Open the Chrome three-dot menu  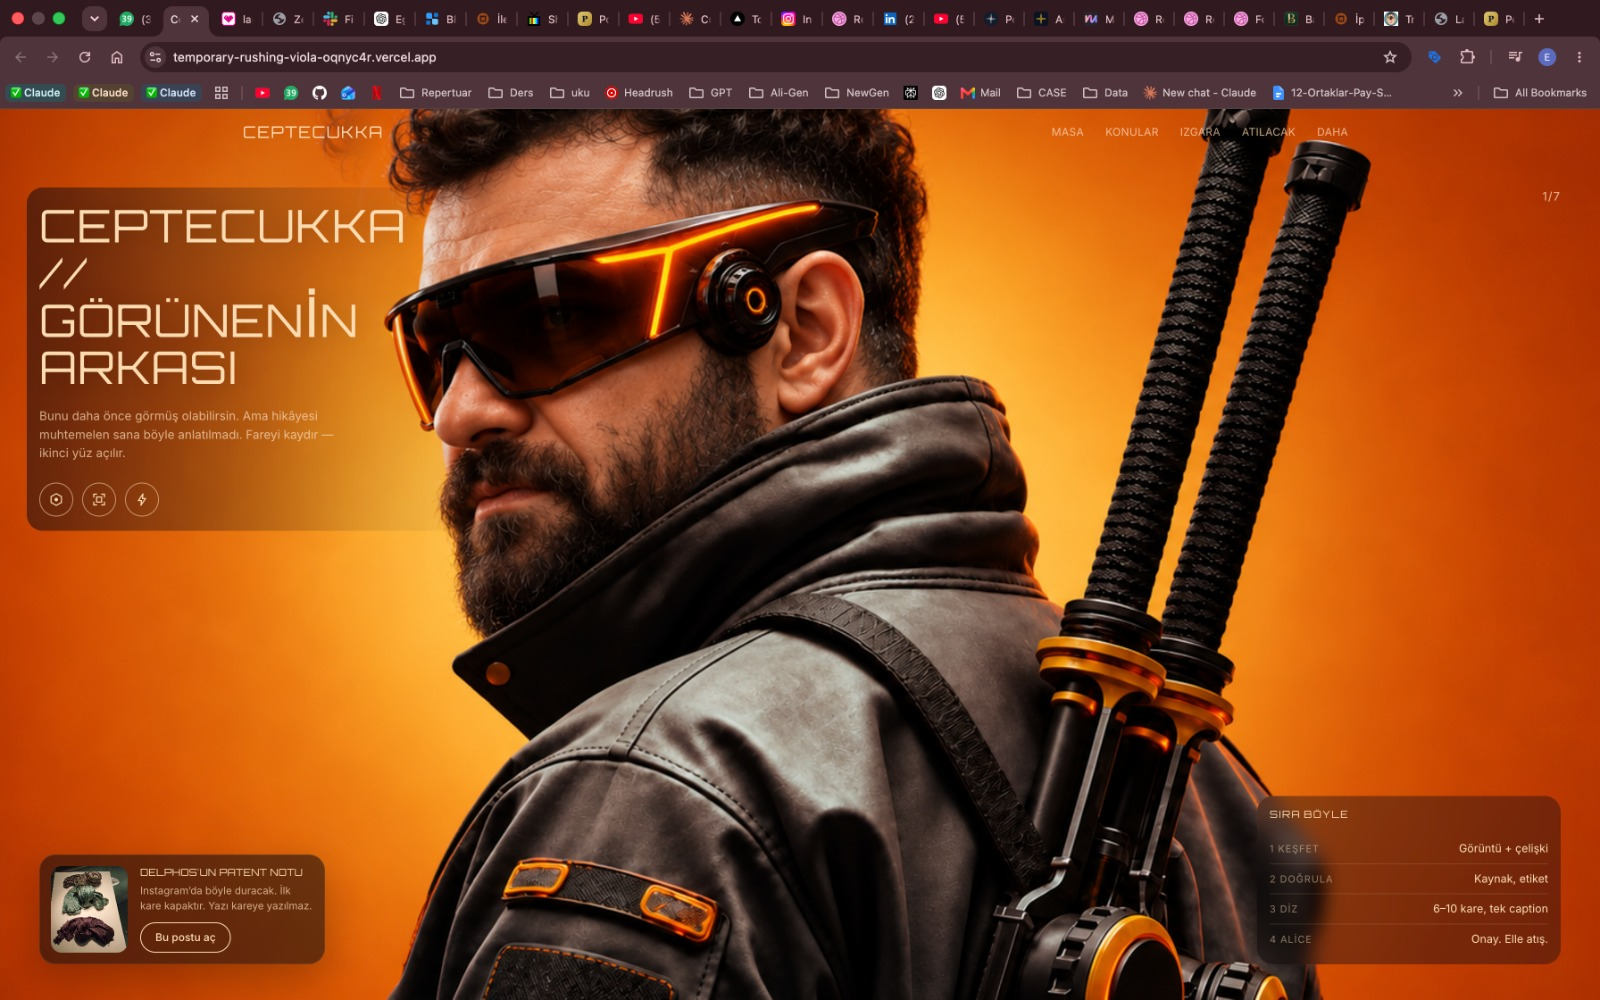tap(1579, 57)
